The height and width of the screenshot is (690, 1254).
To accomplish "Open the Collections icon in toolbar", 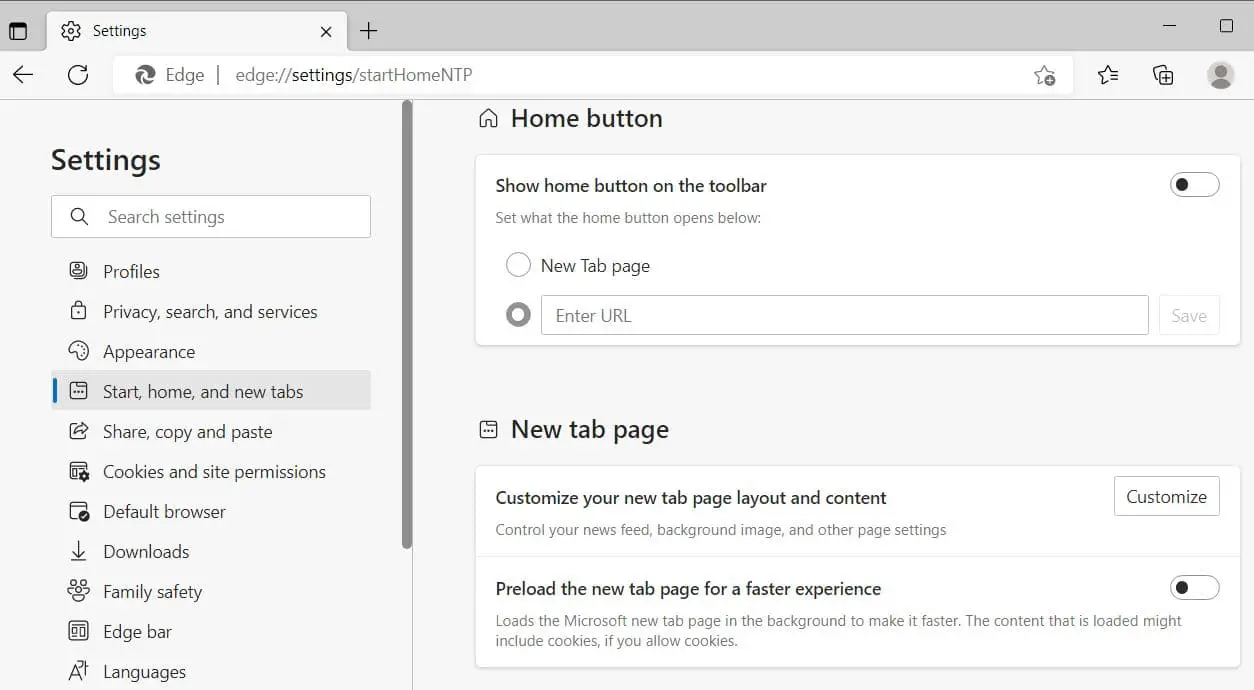I will 1163,75.
